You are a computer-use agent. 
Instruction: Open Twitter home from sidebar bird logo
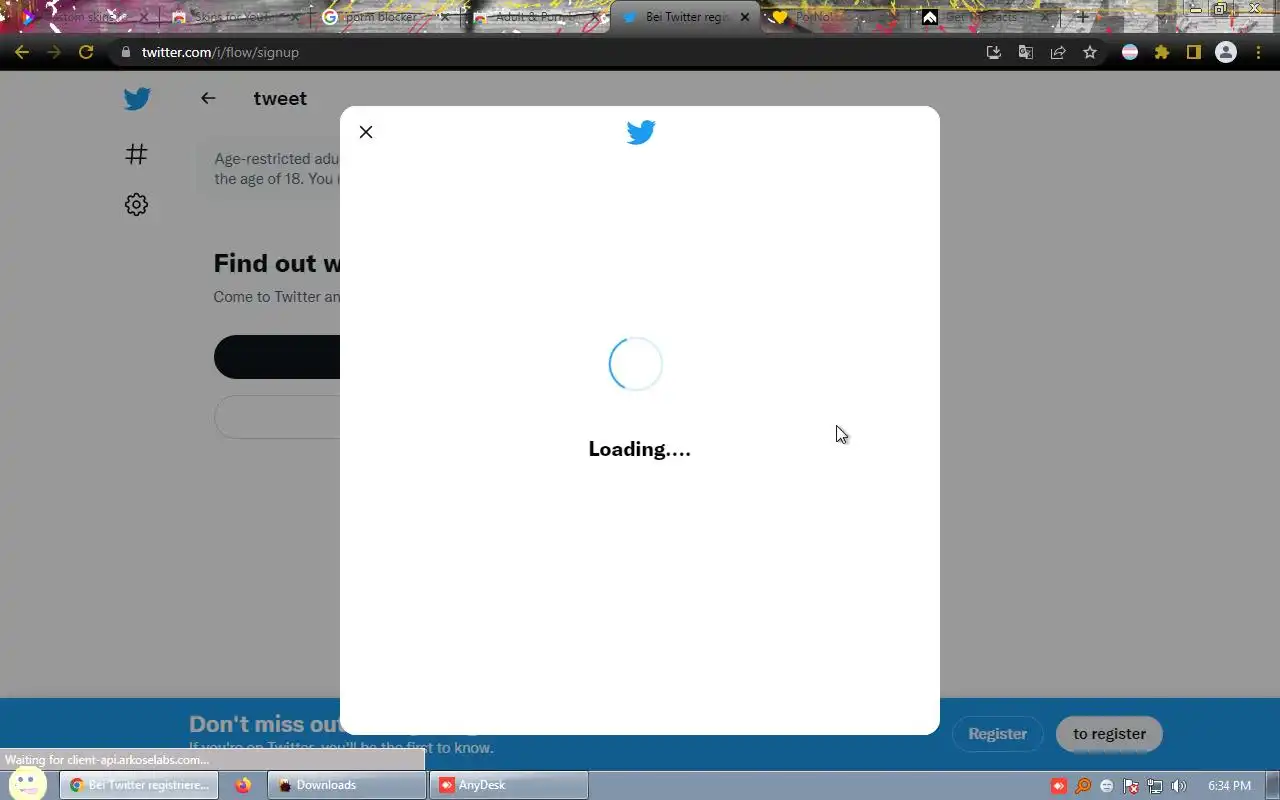tap(137, 99)
